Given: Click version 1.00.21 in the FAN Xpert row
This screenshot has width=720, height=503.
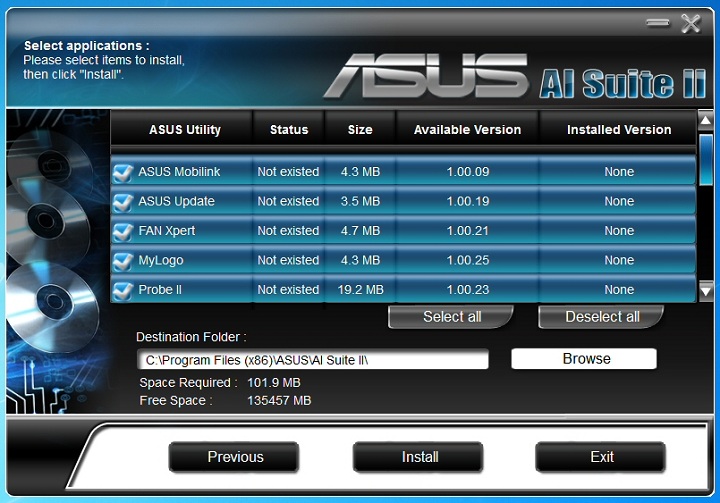Looking at the screenshot, I should point(468,231).
